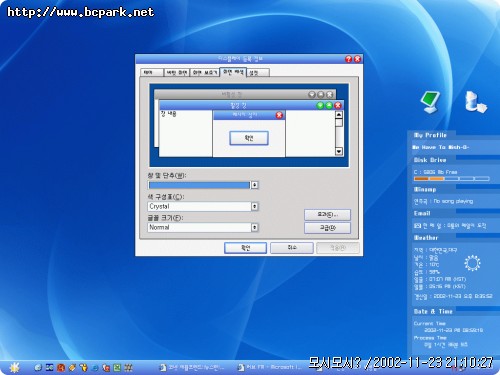Click the 확인 button inside the preview
This screenshot has width=500, height=375.
coord(249,138)
